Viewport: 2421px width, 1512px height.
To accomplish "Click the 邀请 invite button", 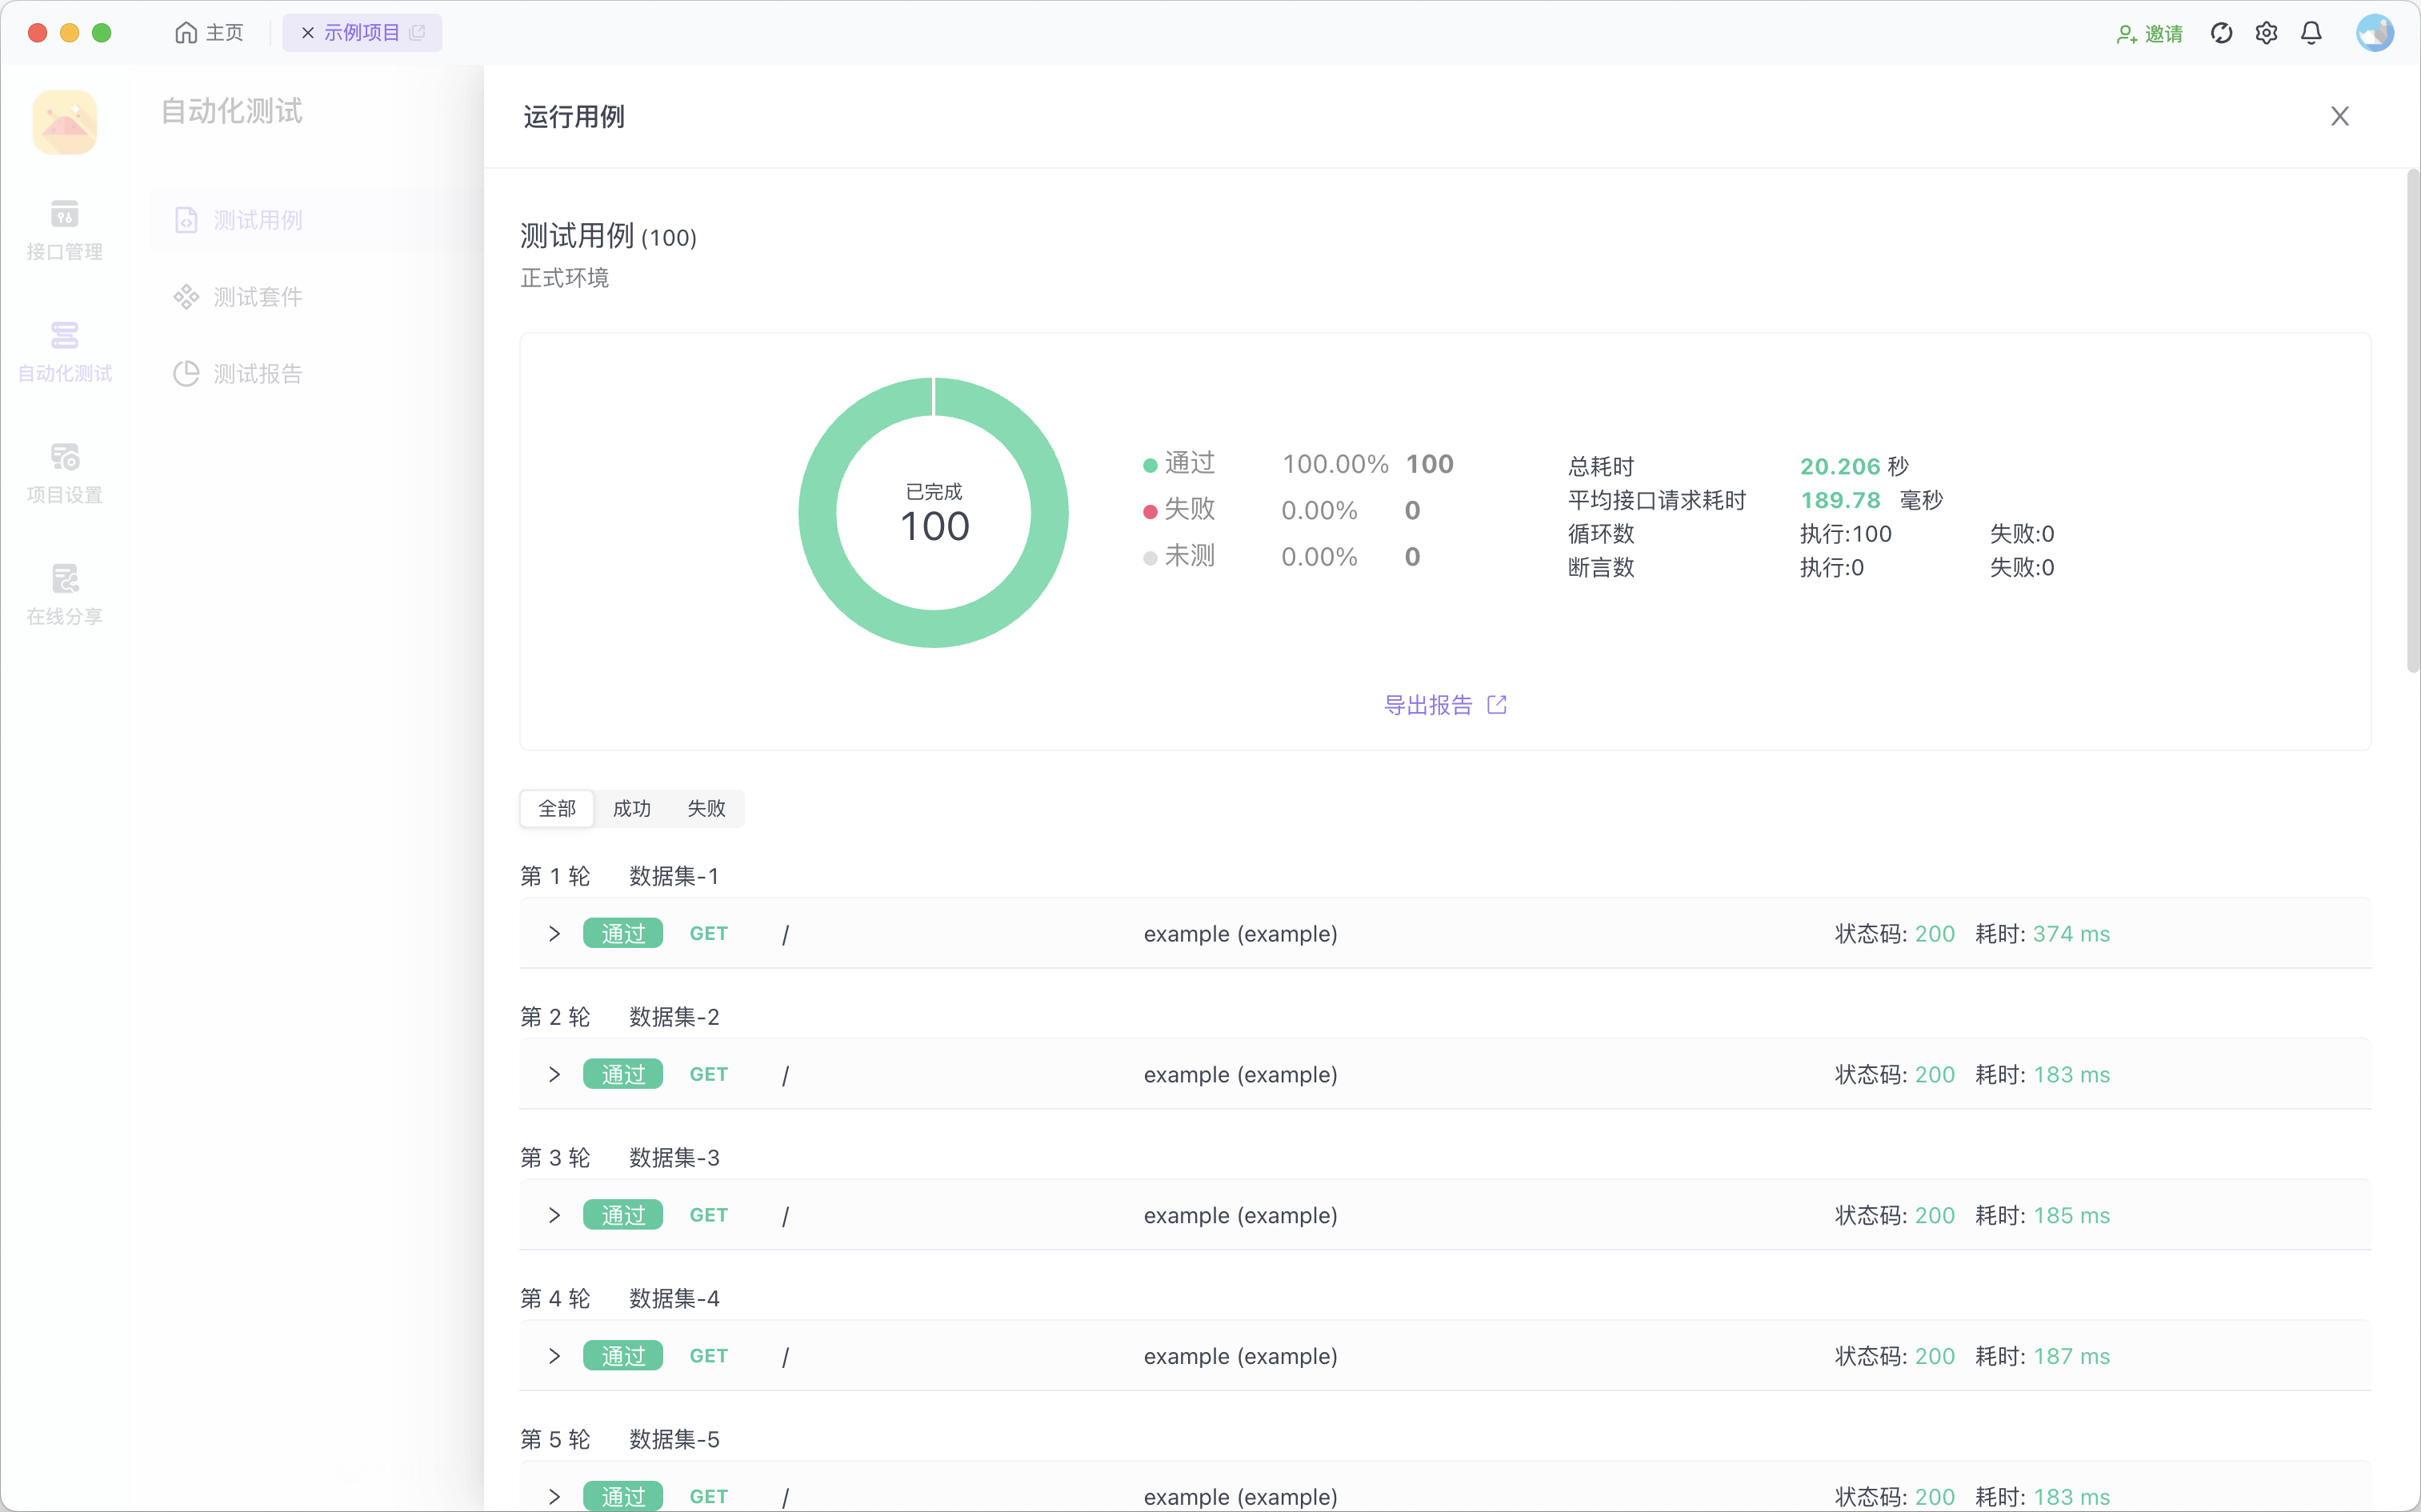I will 2149,33.
